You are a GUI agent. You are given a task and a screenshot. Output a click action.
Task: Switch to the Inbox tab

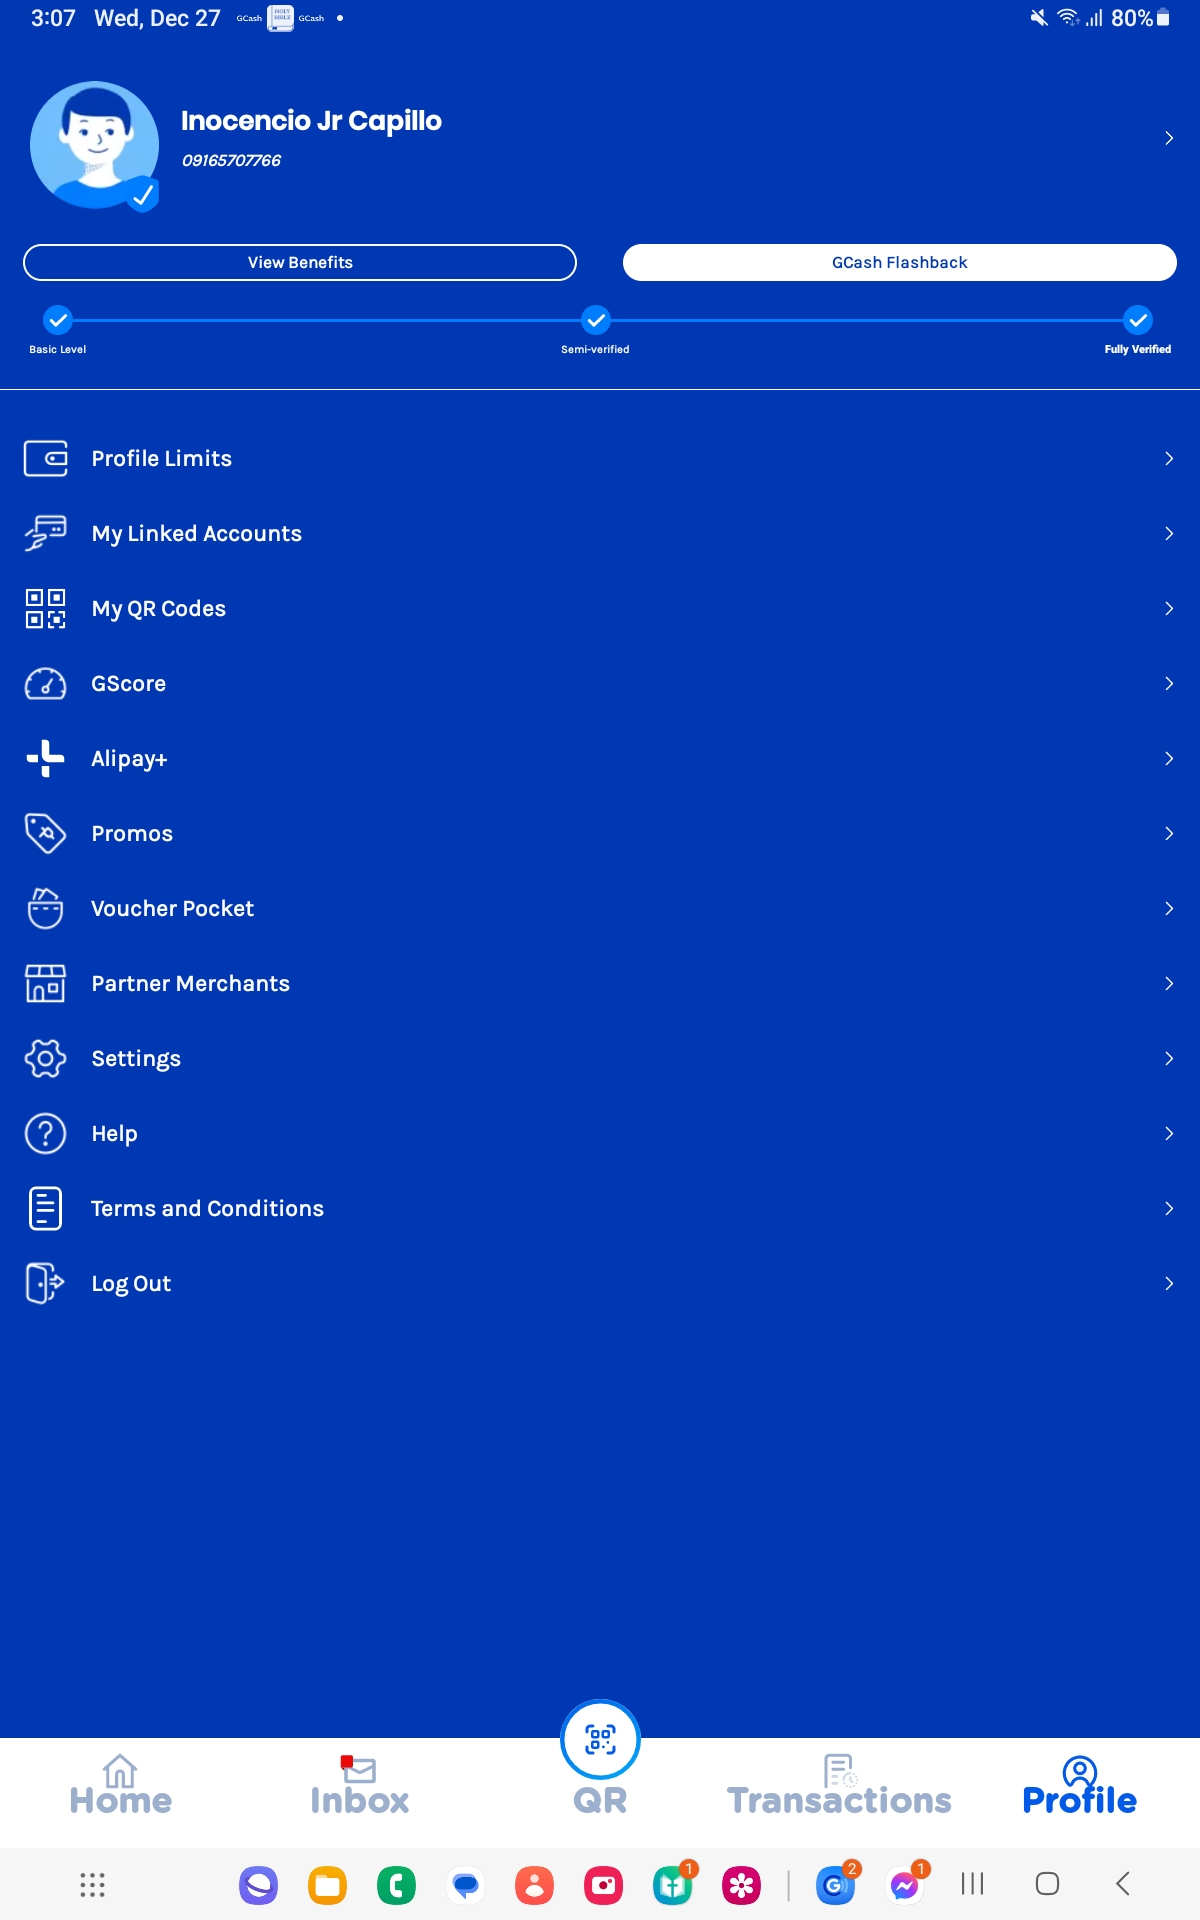pos(360,1786)
